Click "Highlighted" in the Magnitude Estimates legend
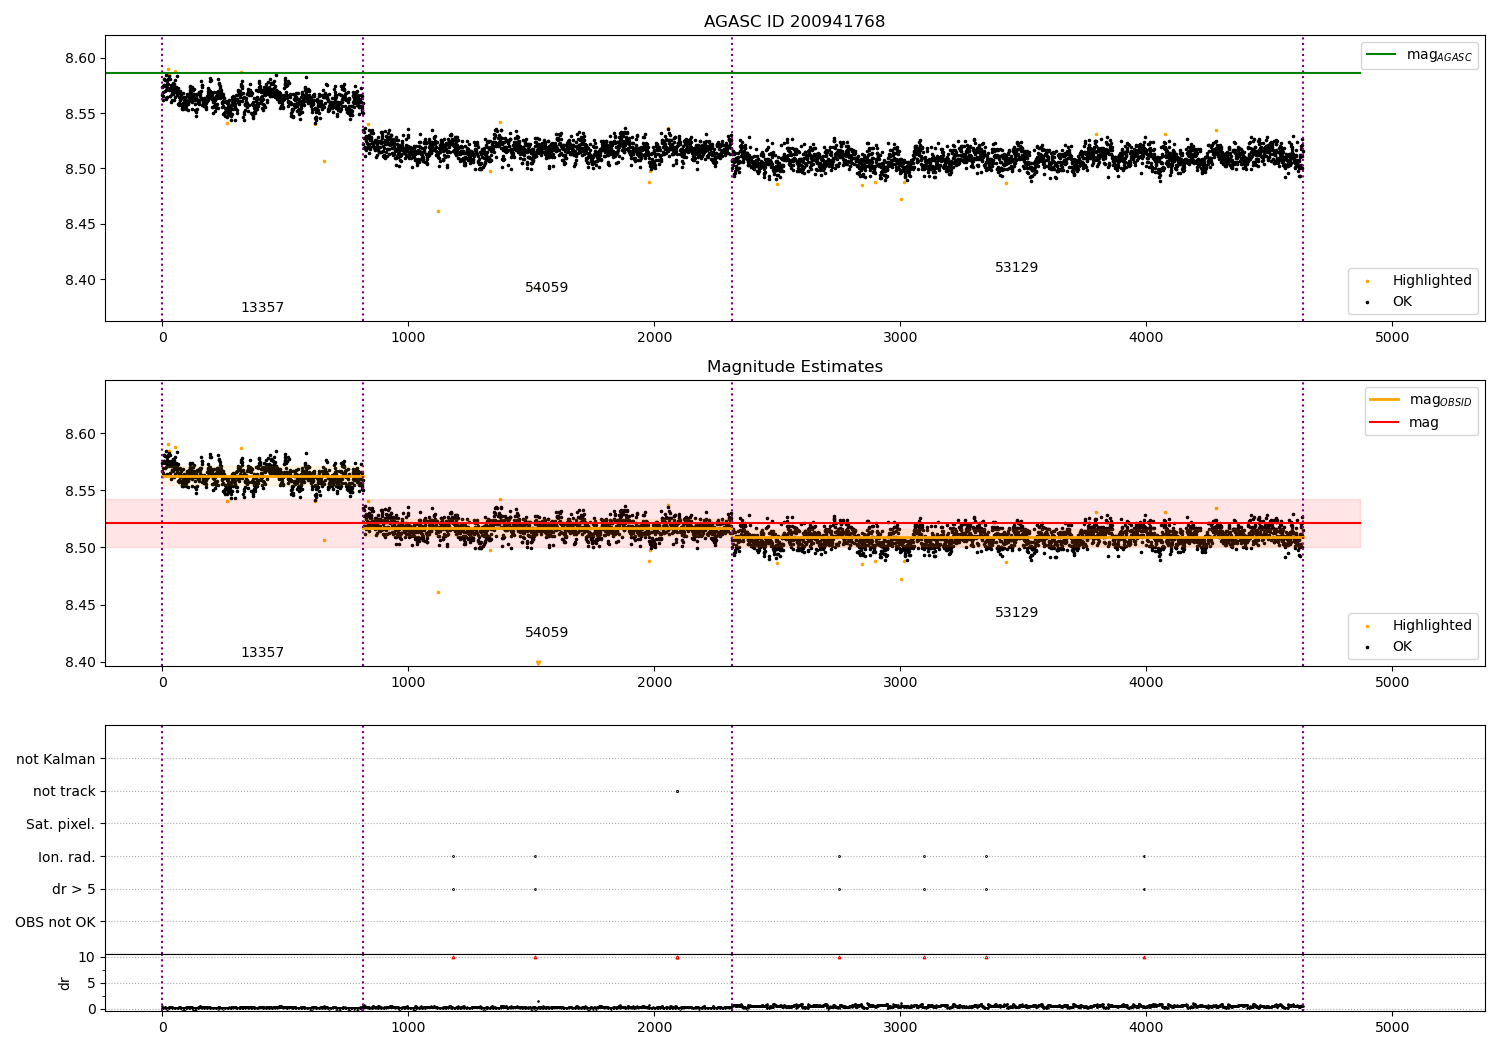 coord(1432,626)
